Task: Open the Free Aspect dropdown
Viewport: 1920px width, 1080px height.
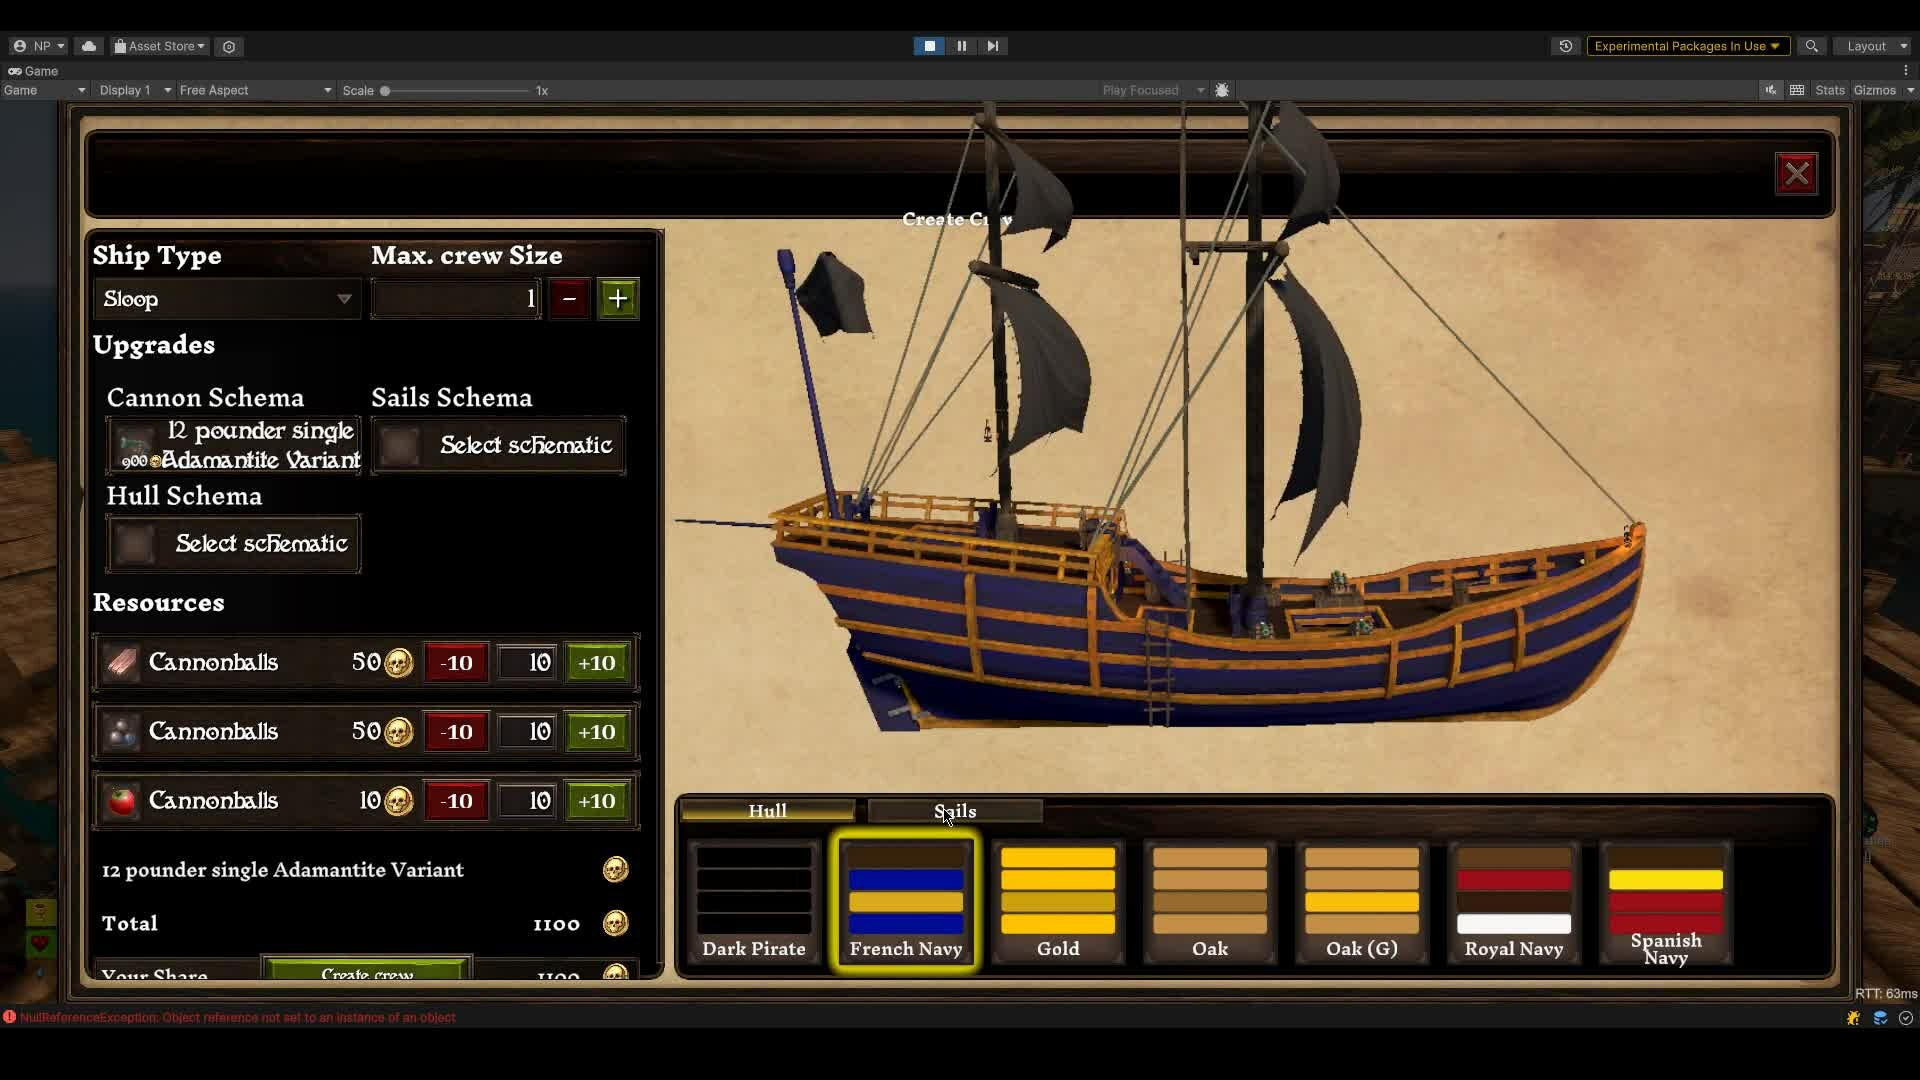Action: 254,90
